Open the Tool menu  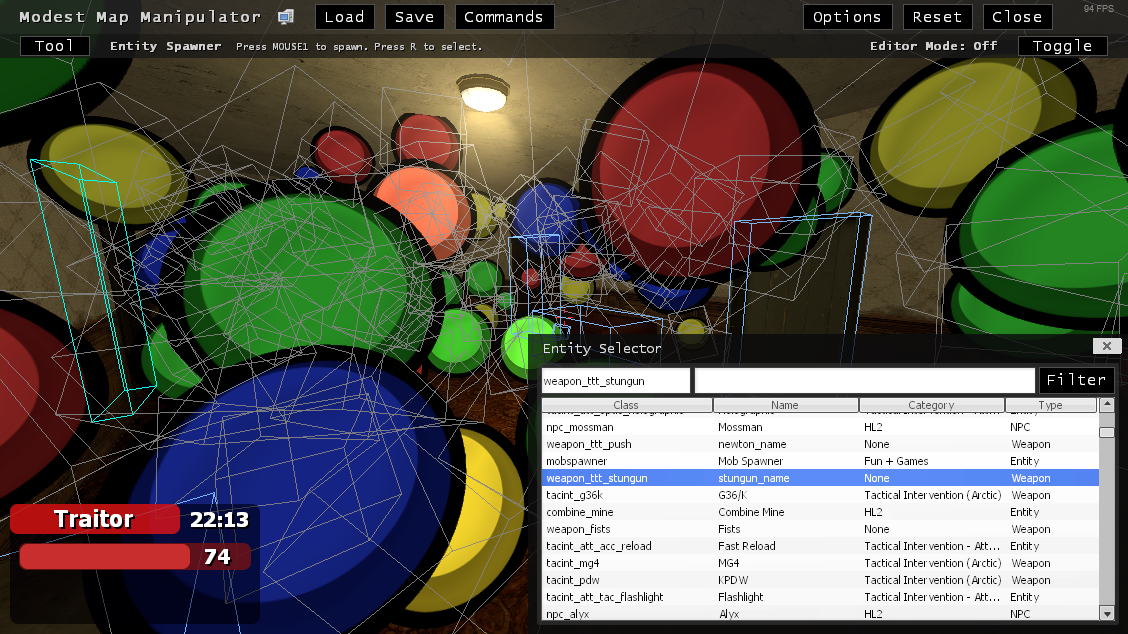coord(55,46)
